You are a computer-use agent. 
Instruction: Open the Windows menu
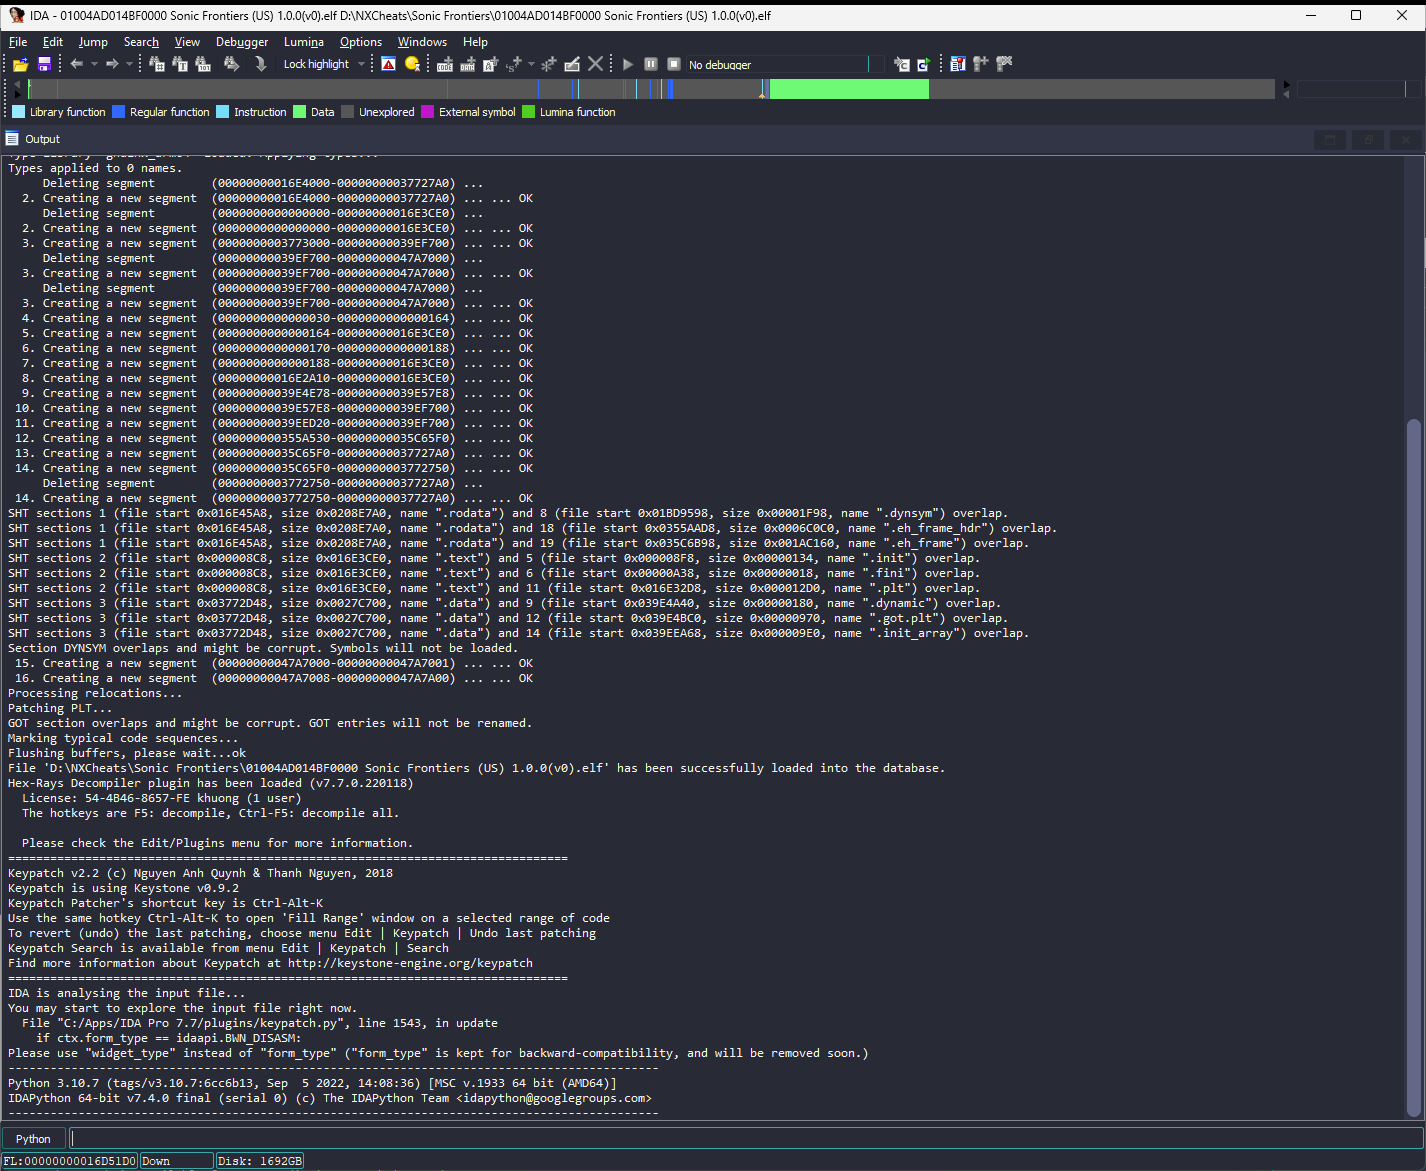(422, 42)
